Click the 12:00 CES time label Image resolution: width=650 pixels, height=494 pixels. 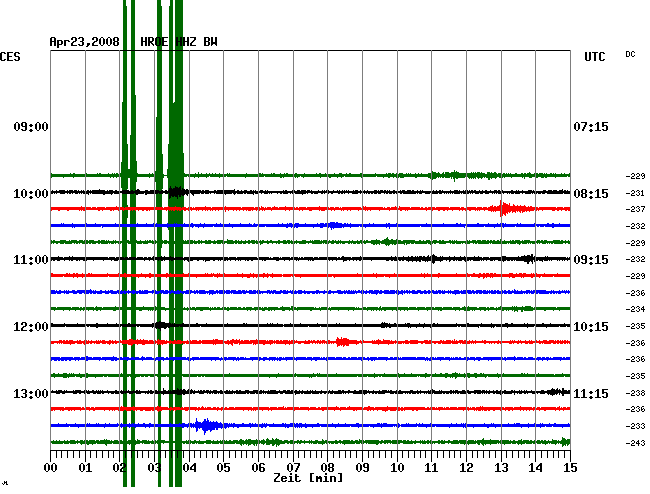31,327
